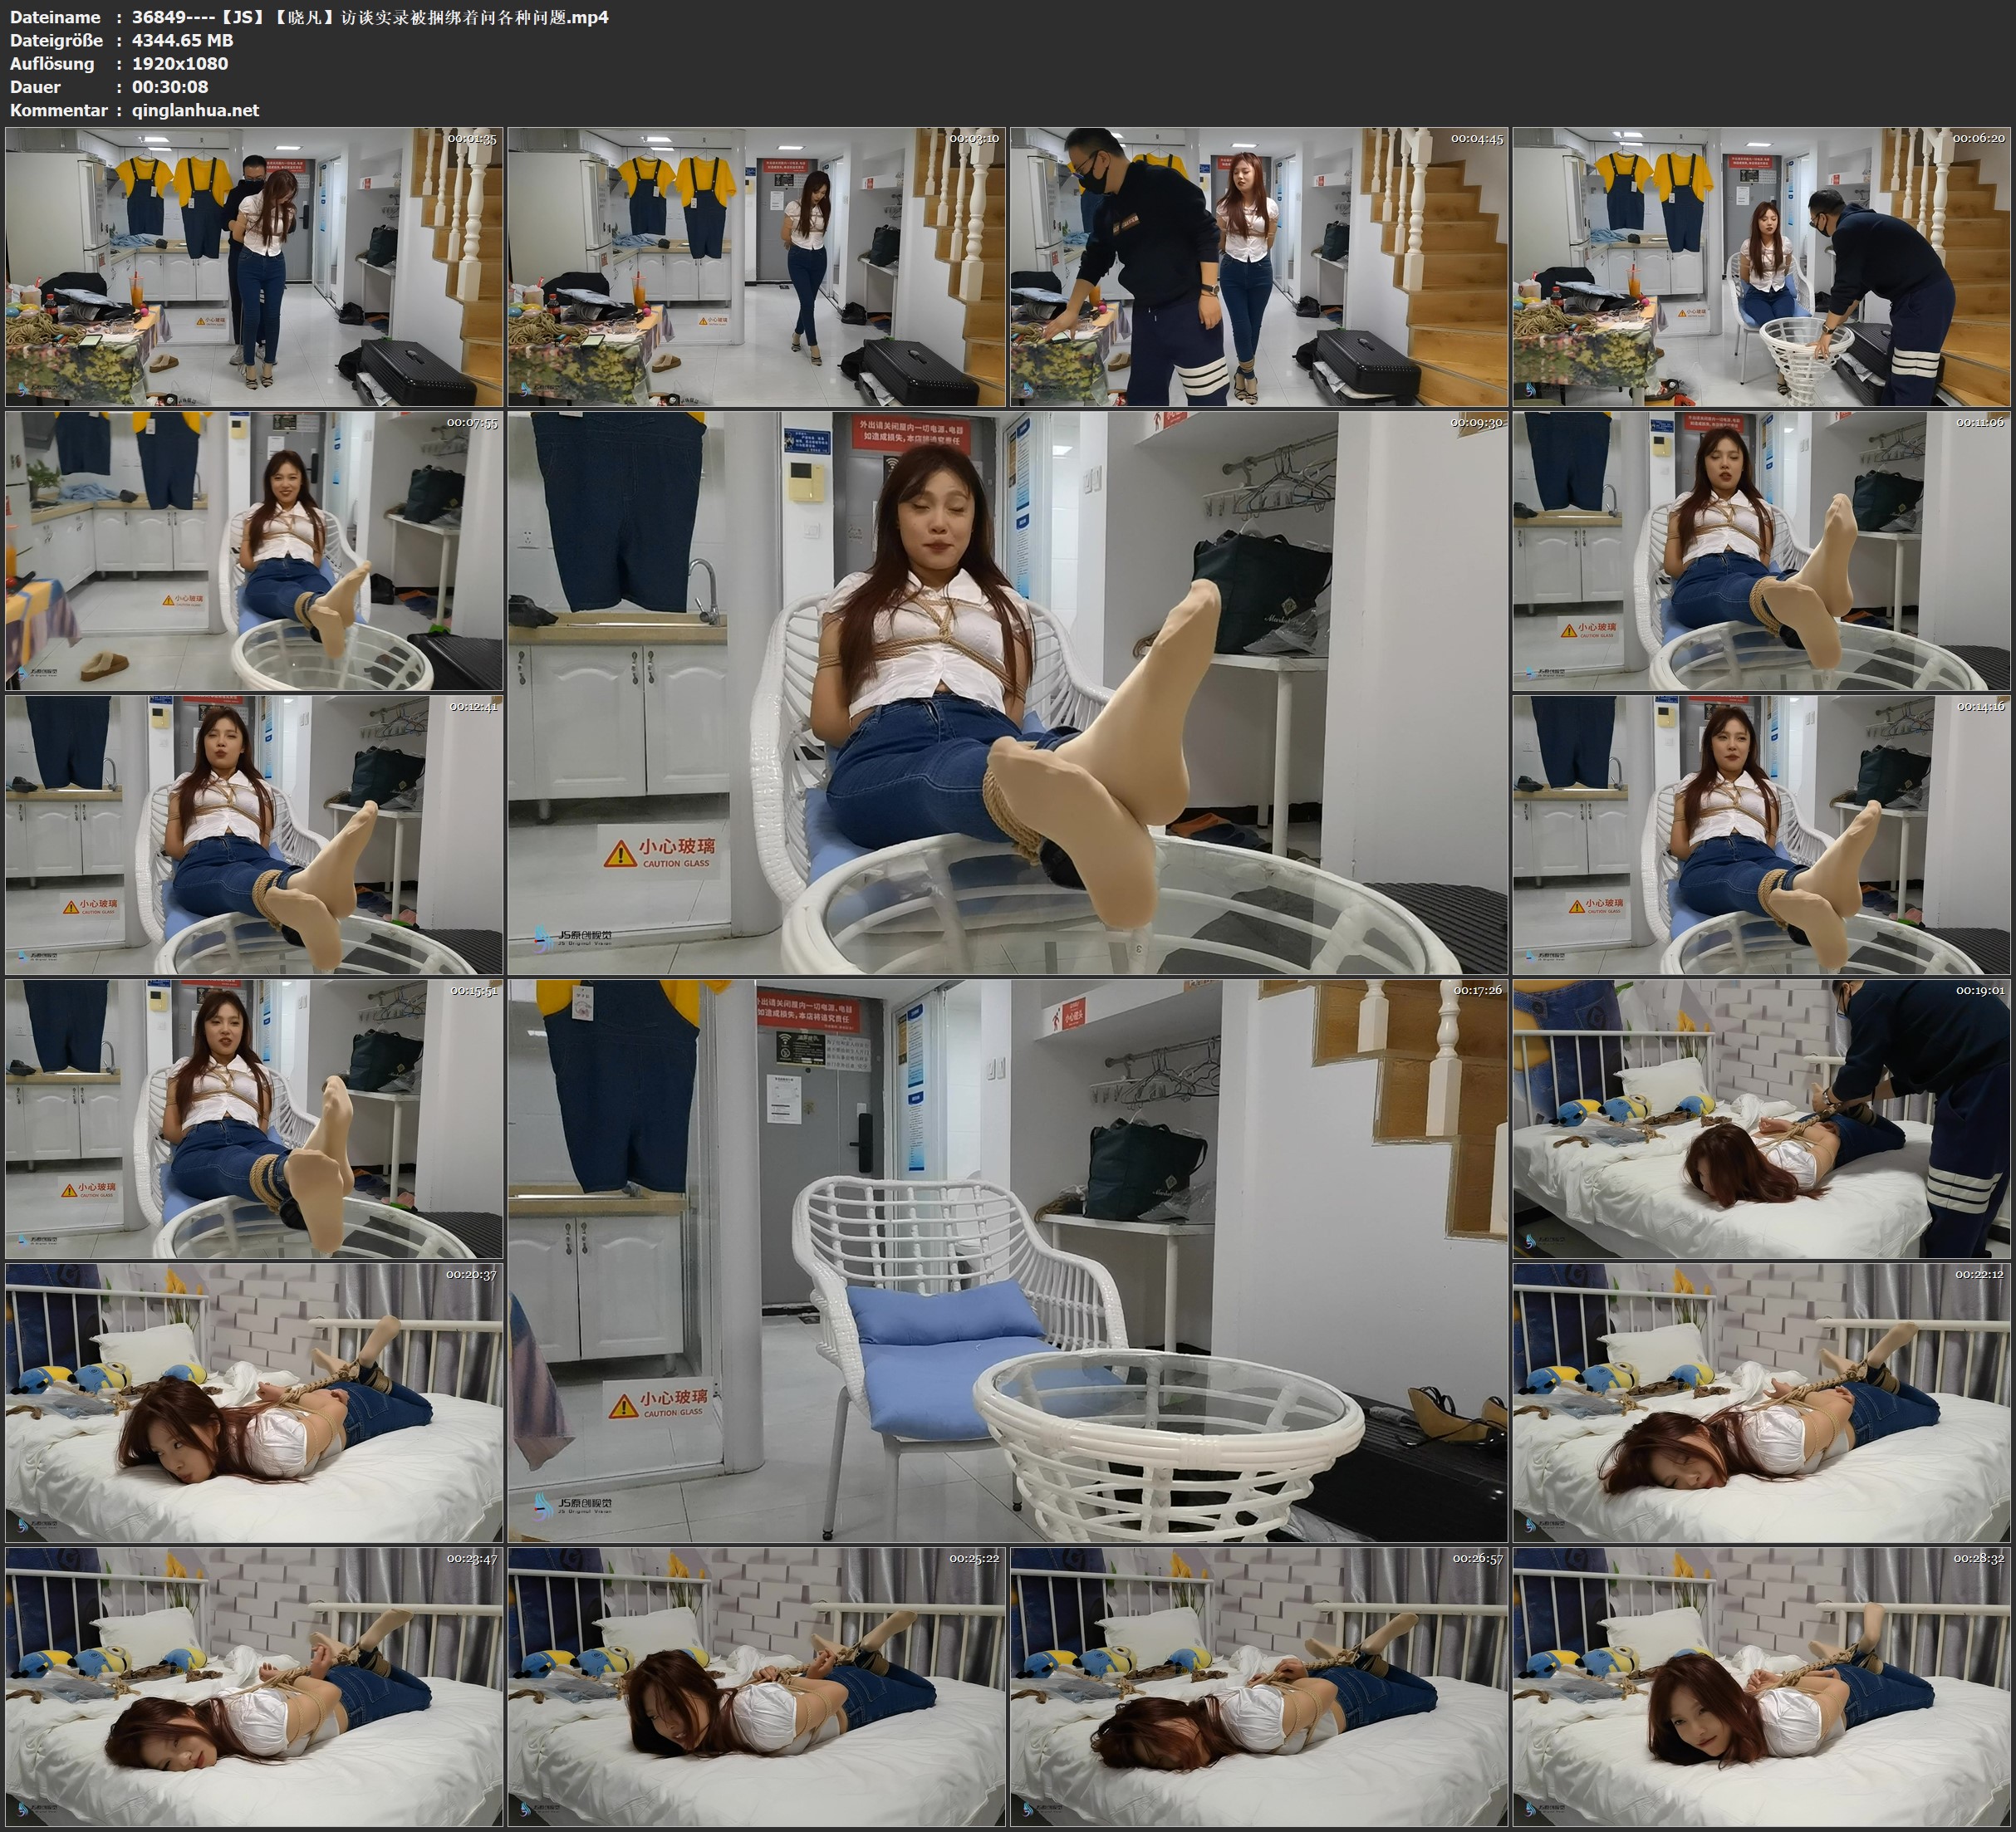This screenshot has height=1832, width=2016.
Task: Click the 00:14:16 preview frame
Action: [1762, 835]
